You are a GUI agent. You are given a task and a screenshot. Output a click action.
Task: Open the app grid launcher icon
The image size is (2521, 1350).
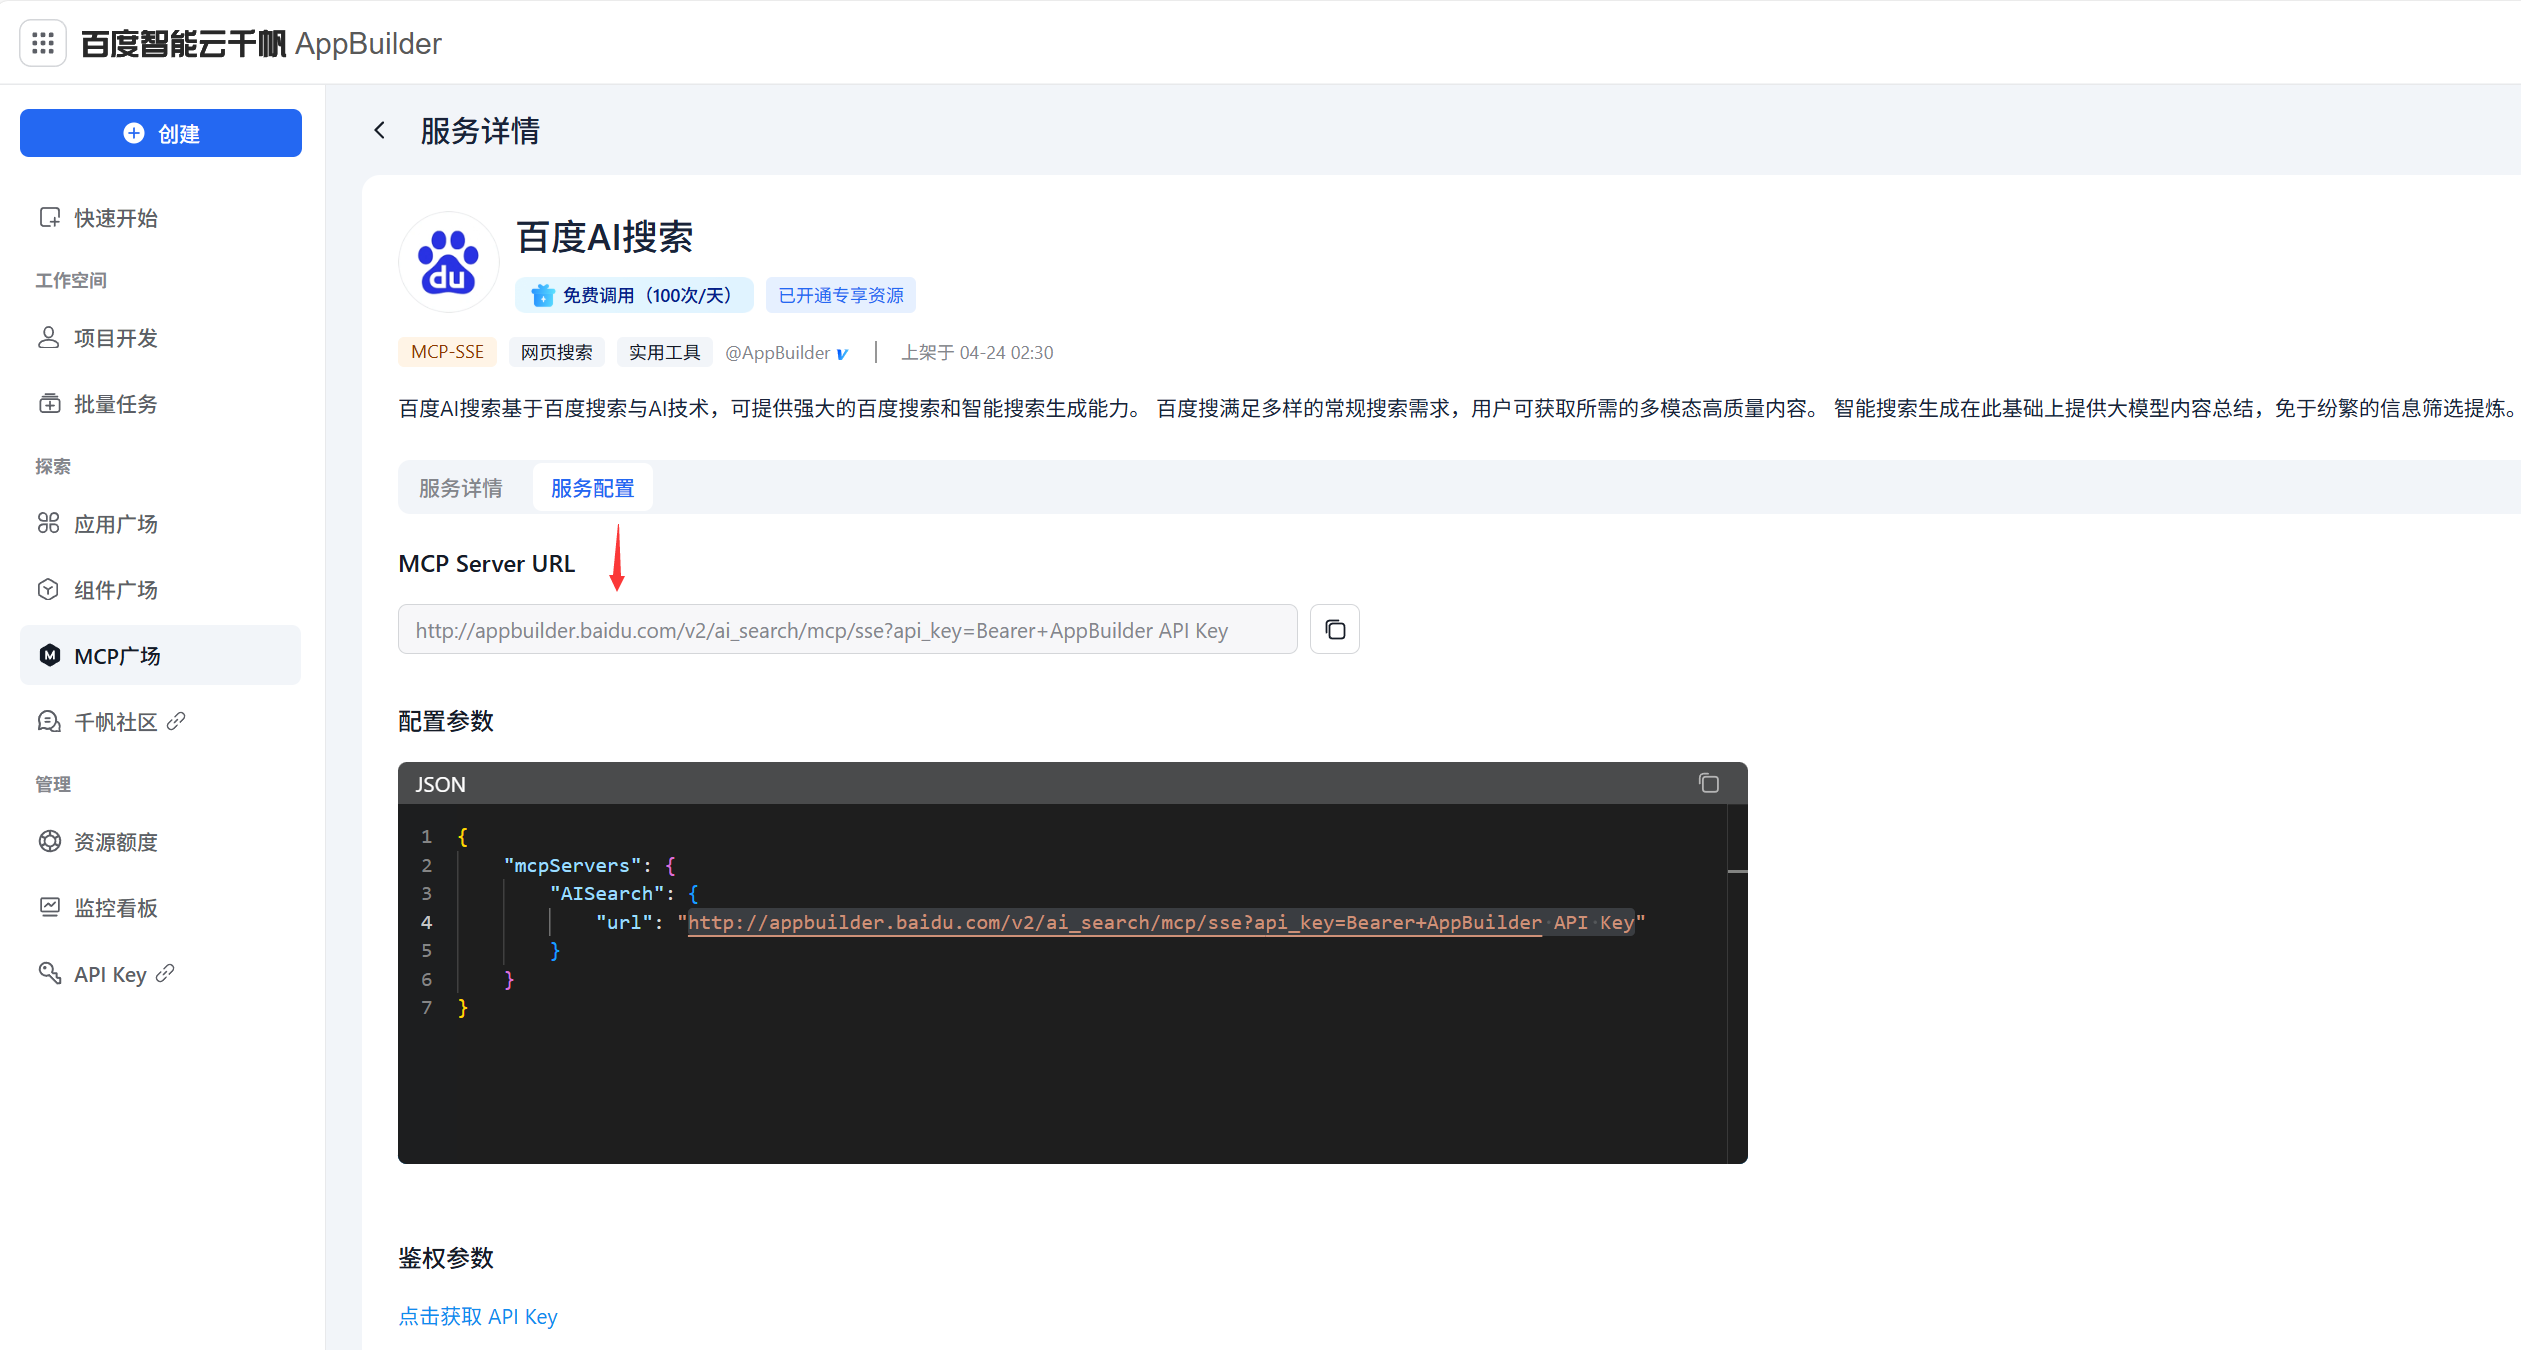43,43
